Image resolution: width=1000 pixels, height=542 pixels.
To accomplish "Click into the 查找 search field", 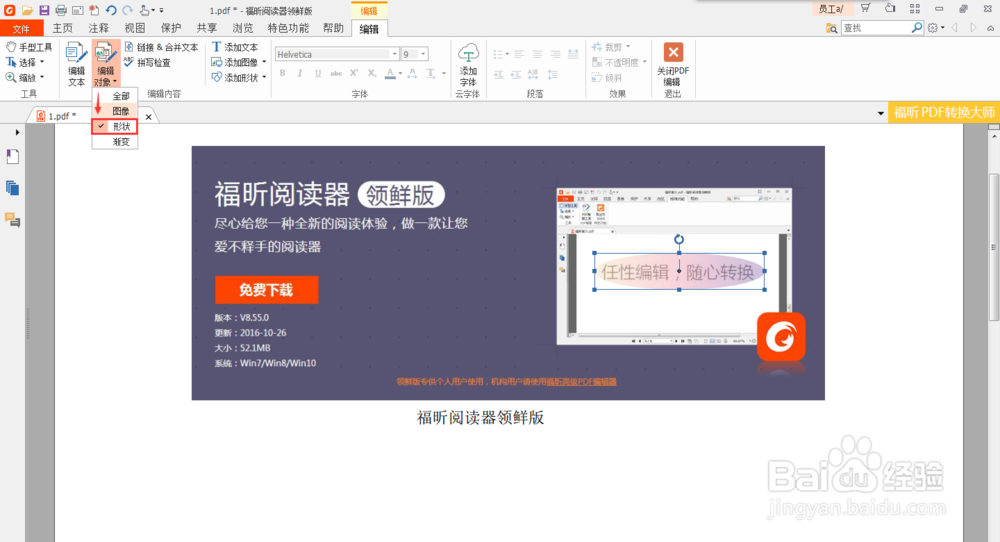I will pos(876,27).
